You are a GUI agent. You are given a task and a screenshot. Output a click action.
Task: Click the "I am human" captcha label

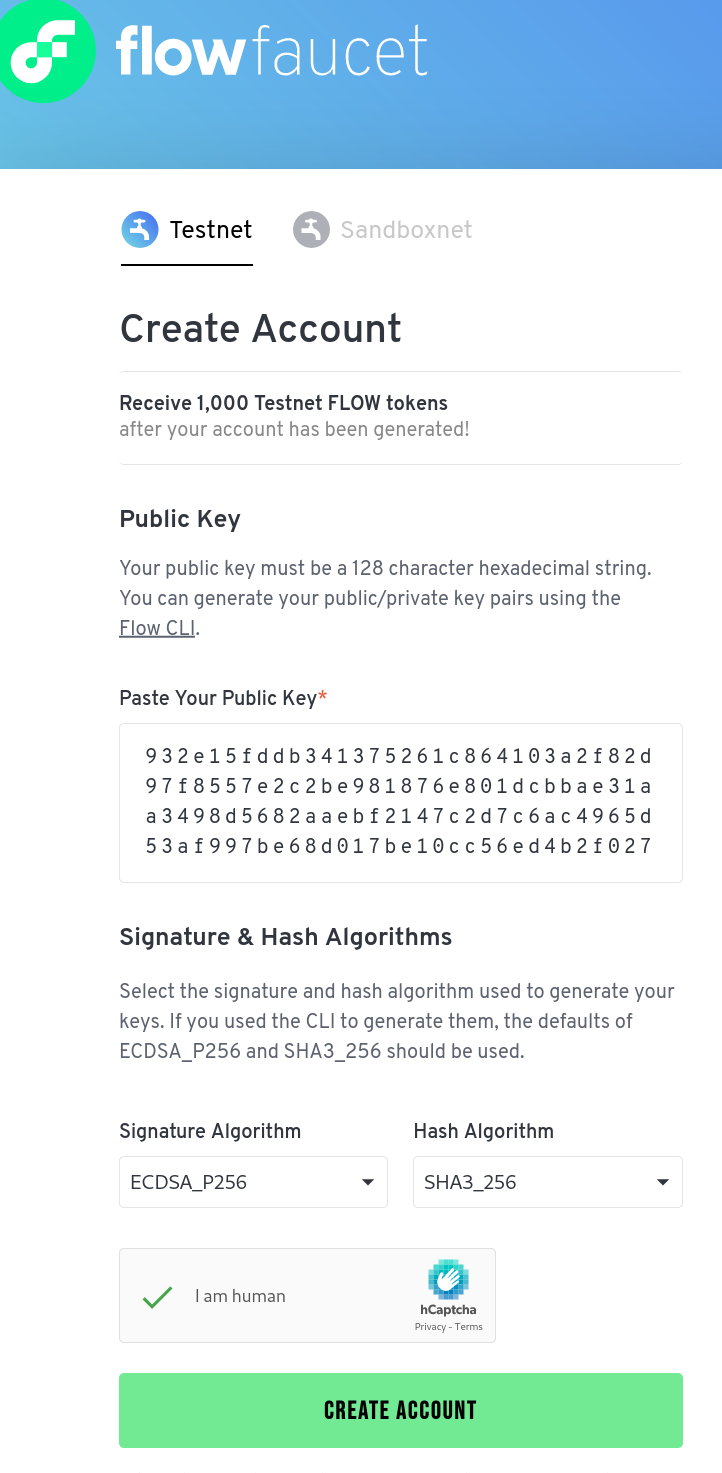point(240,1296)
